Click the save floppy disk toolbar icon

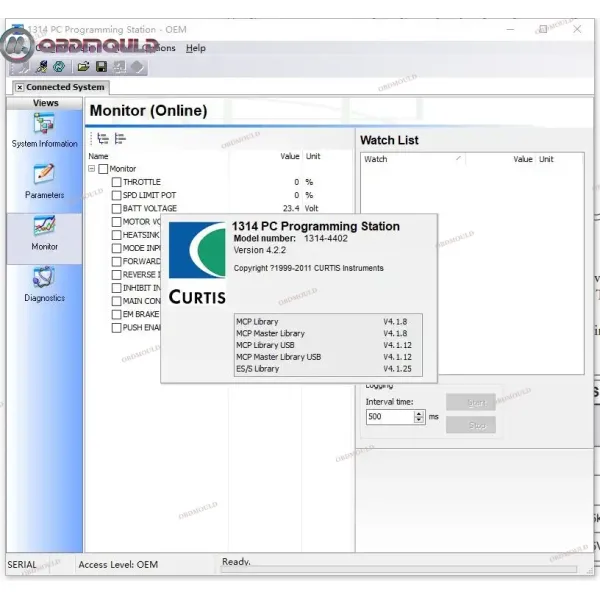click(101, 67)
